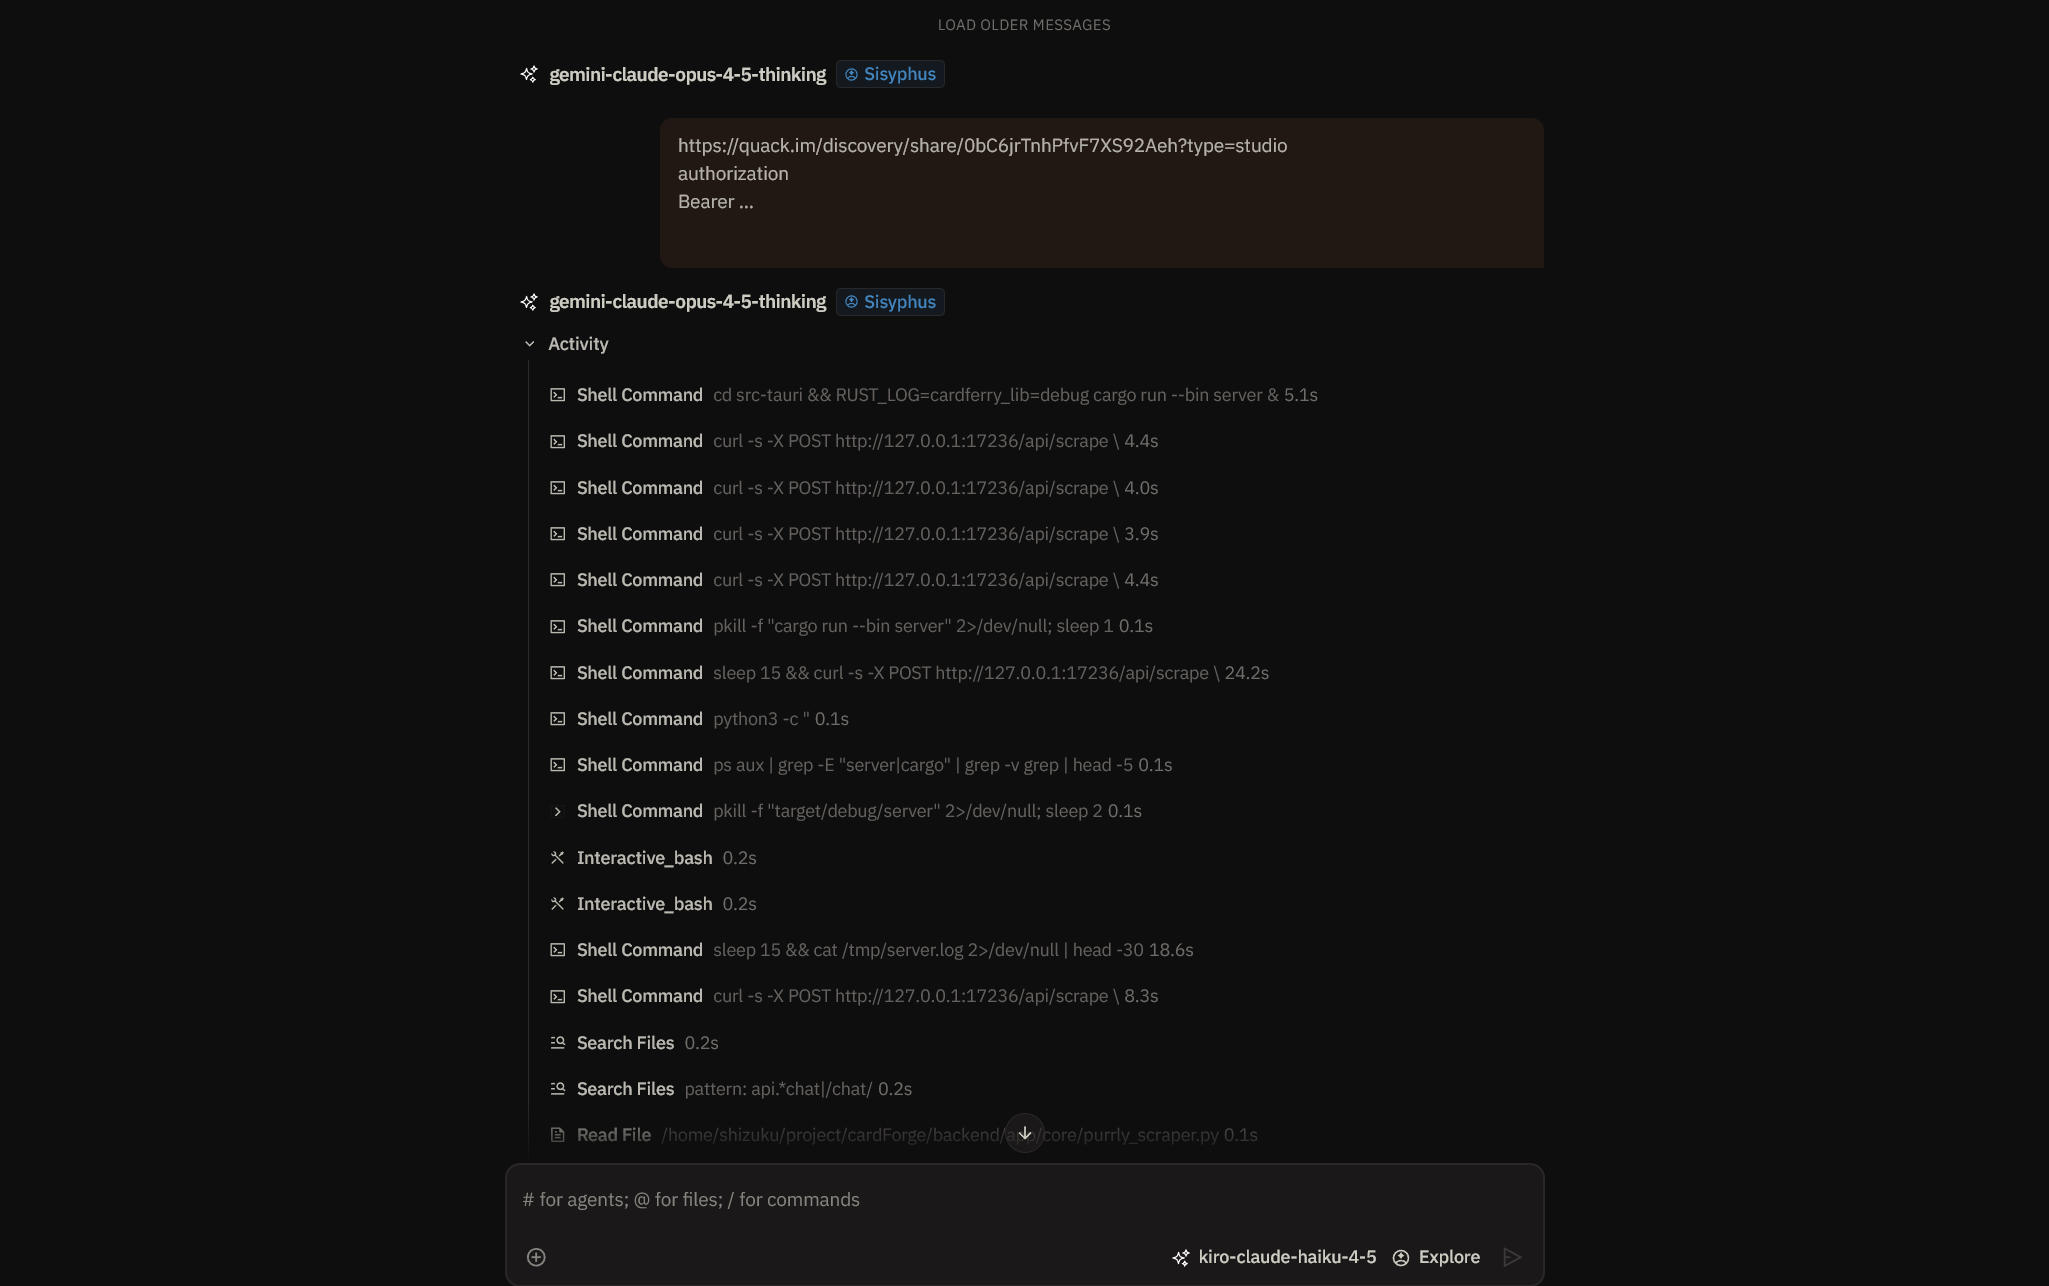Open the Explore agent selector
Viewport: 2049px width, 1286px height.
click(1436, 1257)
